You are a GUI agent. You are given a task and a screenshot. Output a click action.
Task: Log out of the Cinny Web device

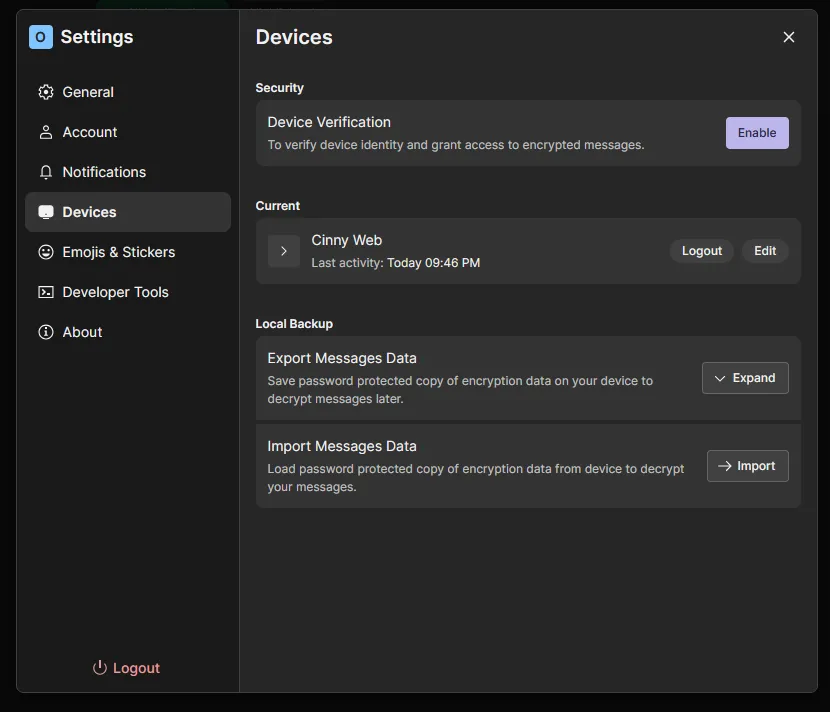[701, 251]
